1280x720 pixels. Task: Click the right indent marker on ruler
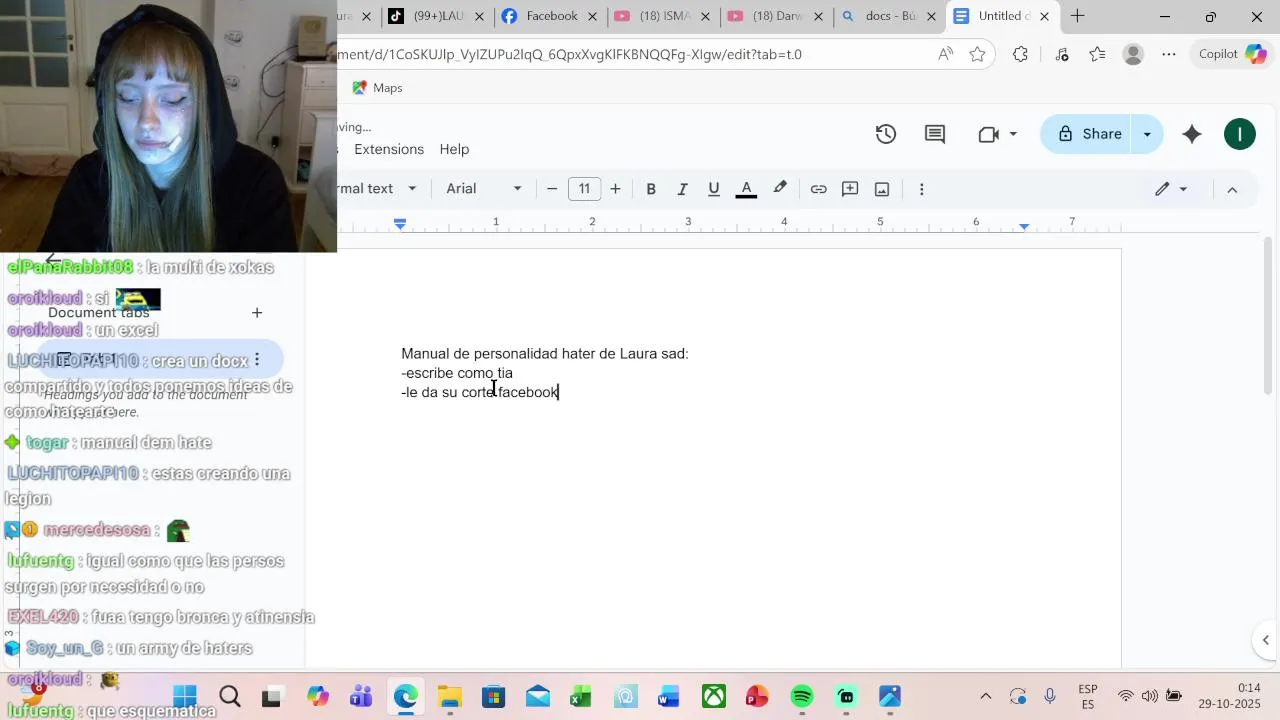click(x=1024, y=226)
